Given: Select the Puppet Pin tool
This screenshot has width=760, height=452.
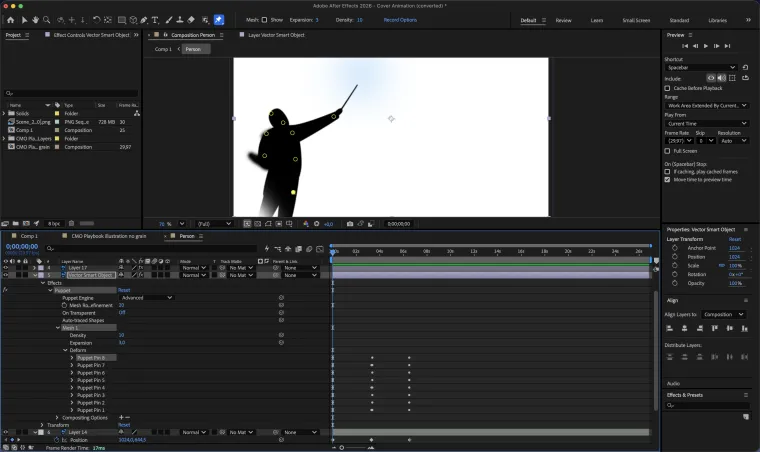Looking at the screenshot, I should click(x=219, y=20).
